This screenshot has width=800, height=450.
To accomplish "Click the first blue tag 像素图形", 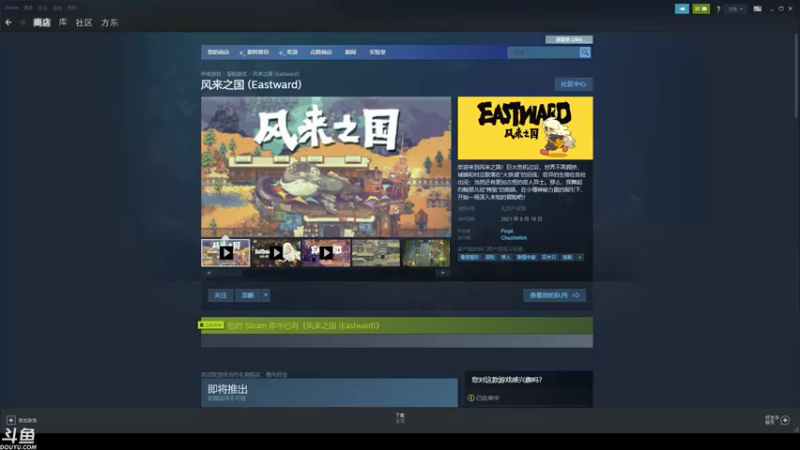I will (x=469, y=257).
